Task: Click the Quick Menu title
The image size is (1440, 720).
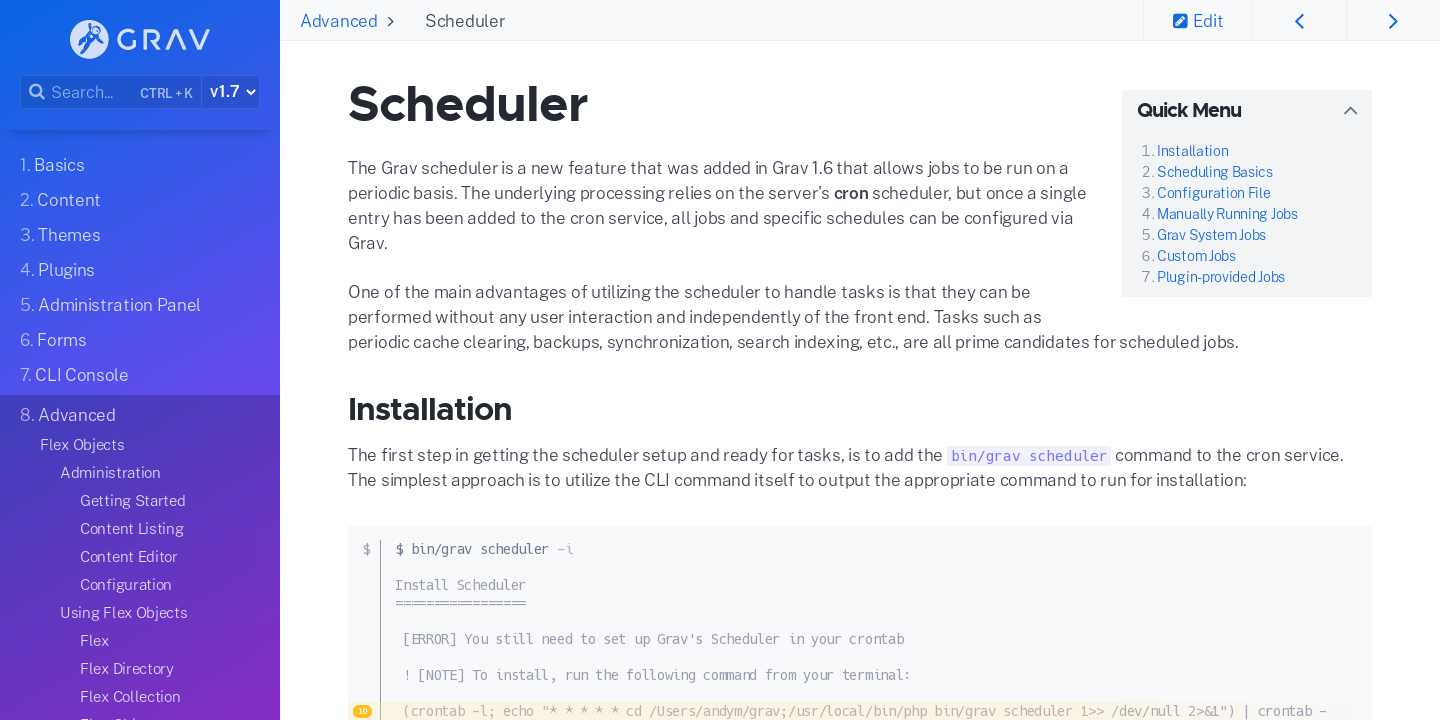Action: [1189, 111]
